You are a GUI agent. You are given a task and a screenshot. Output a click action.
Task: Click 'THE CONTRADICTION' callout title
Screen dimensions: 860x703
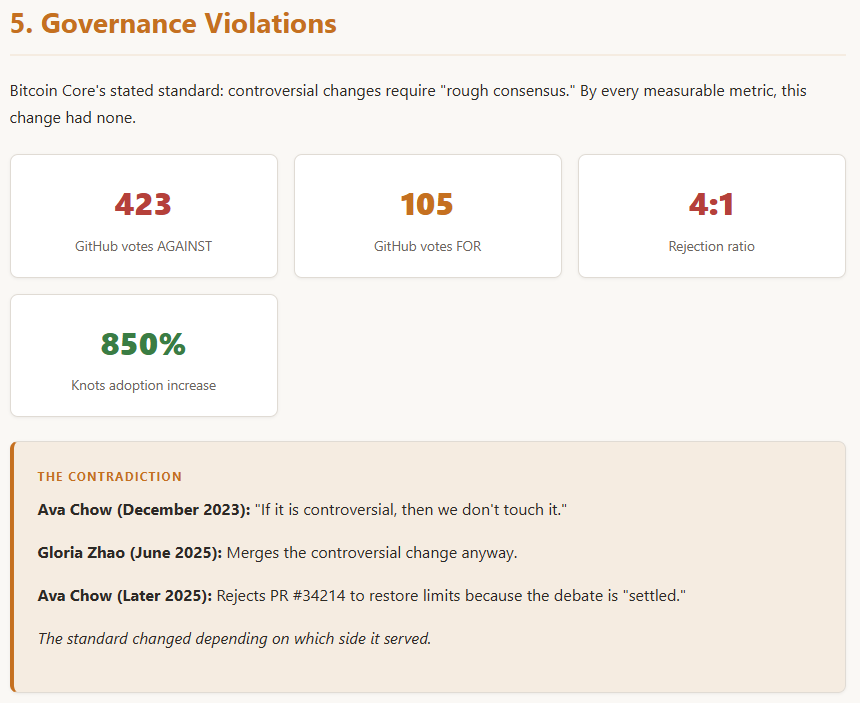coord(110,477)
